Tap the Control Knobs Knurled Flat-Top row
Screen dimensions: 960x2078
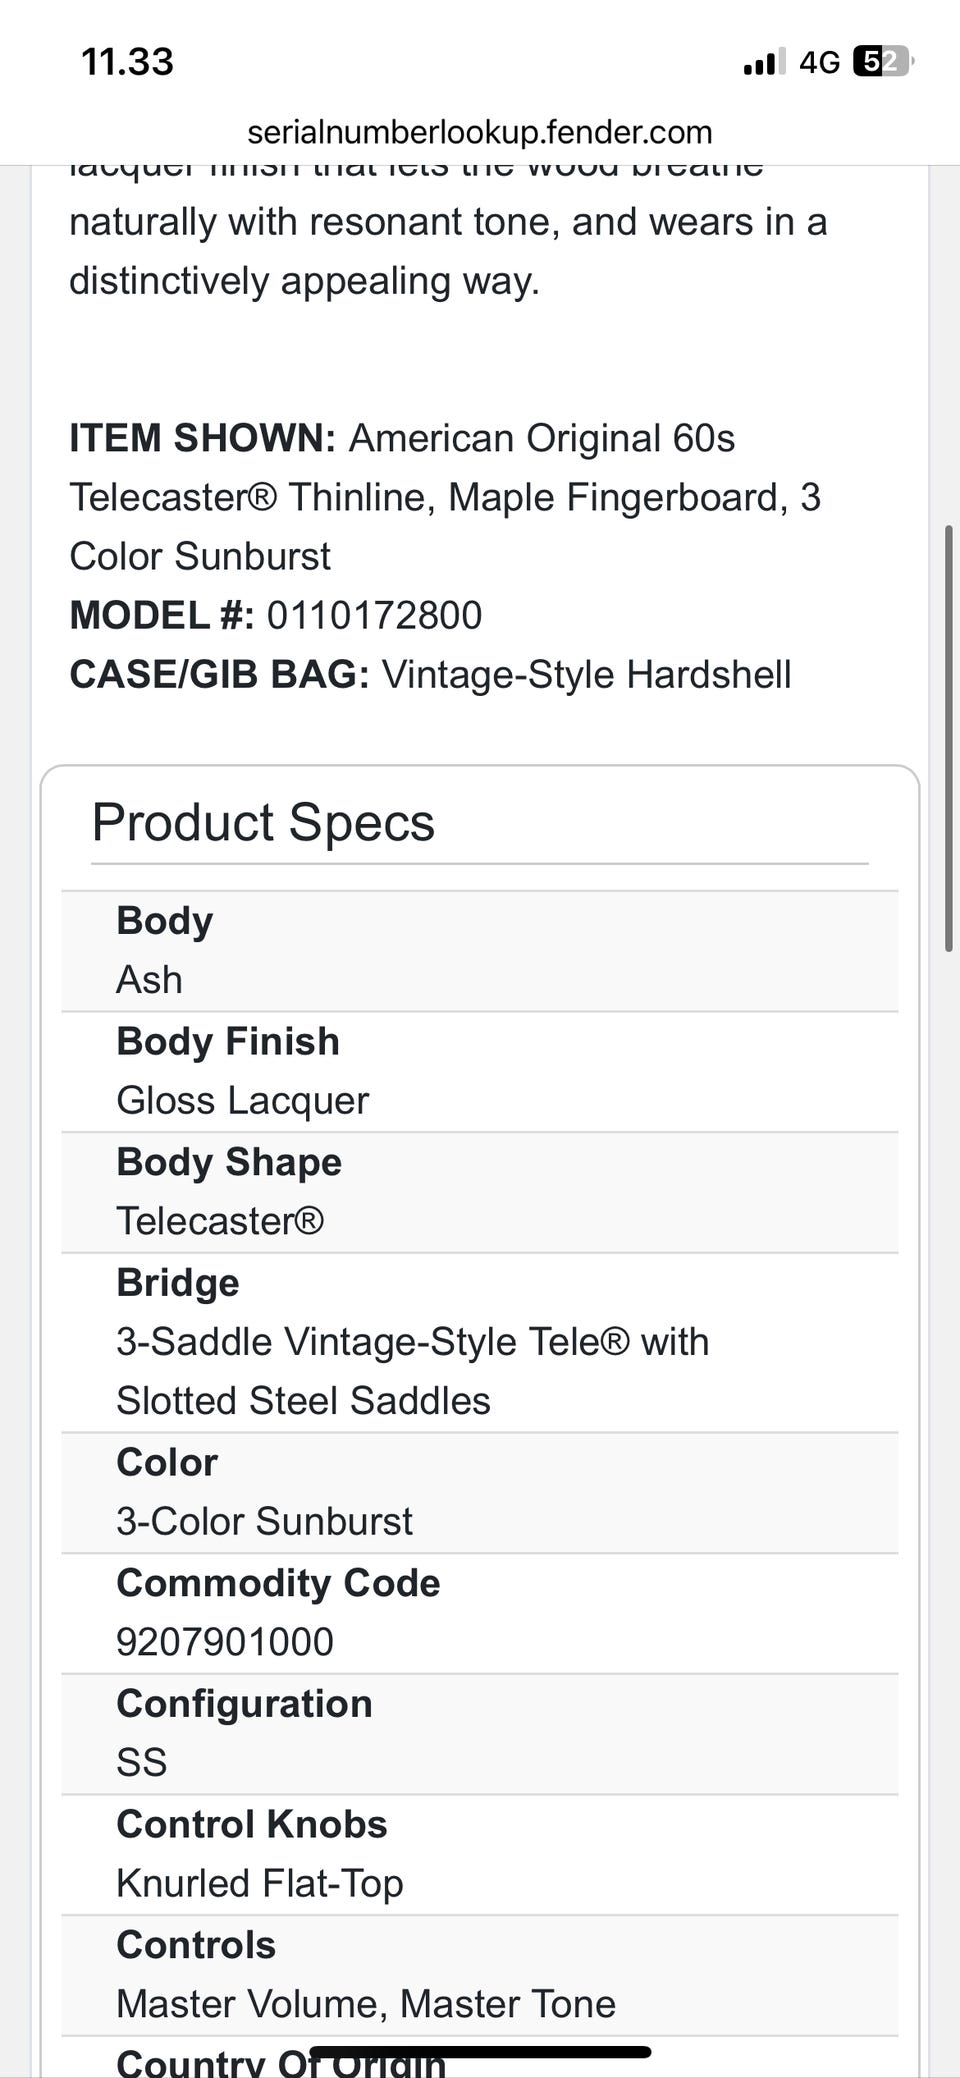(x=480, y=1855)
